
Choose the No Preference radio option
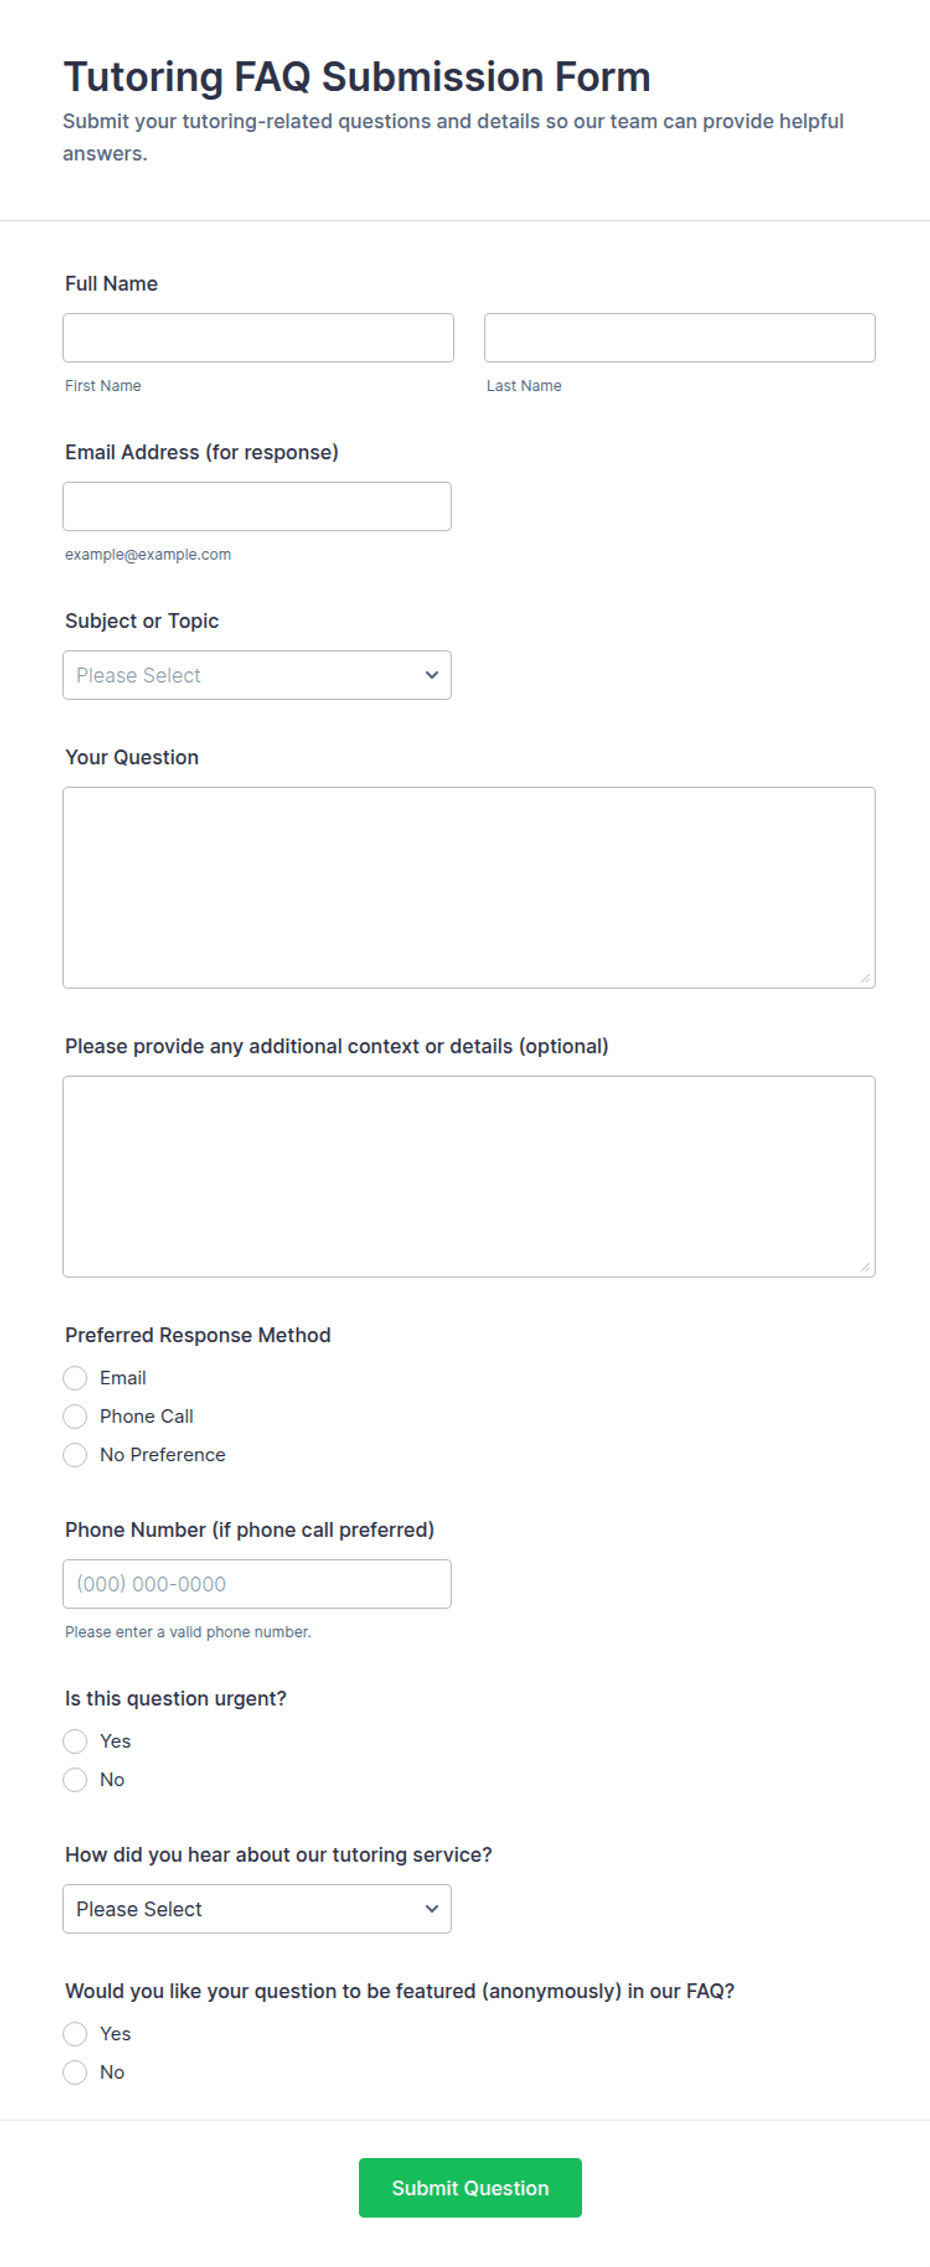click(x=75, y=1455)
